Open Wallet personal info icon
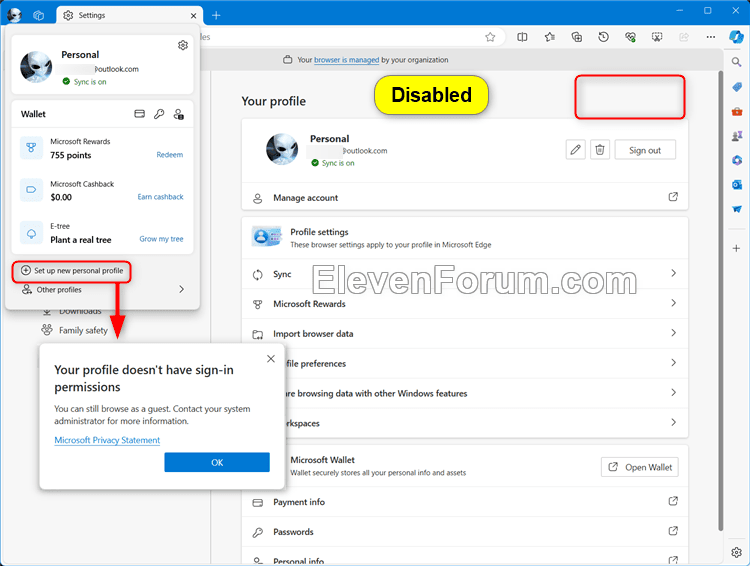The width and height of the screenshot is (750, 566). point(178,114)
